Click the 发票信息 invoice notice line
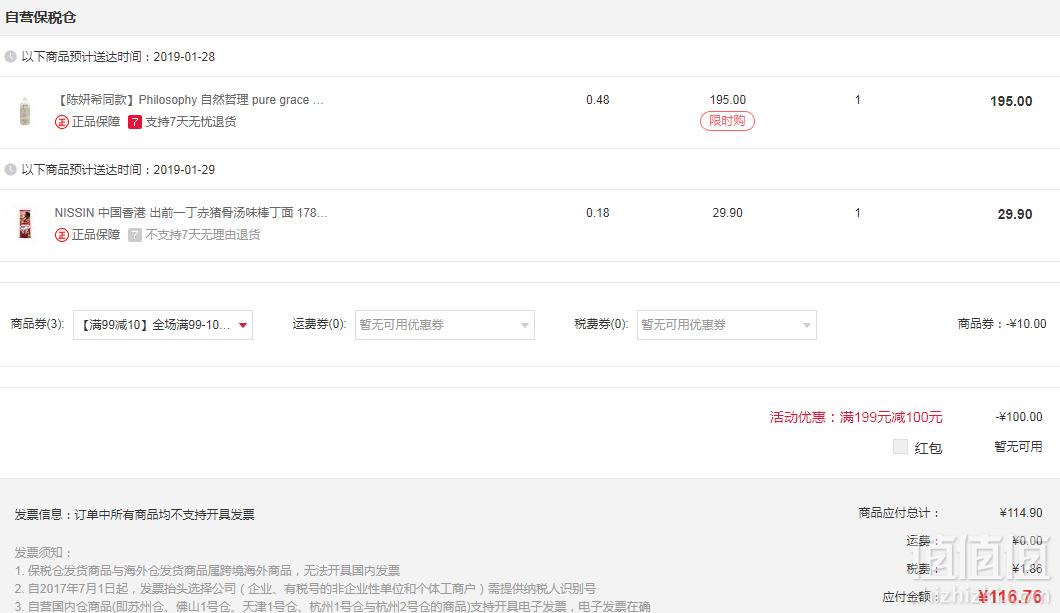This screenshot has height=613, width=1060. (x=135, y=515)
